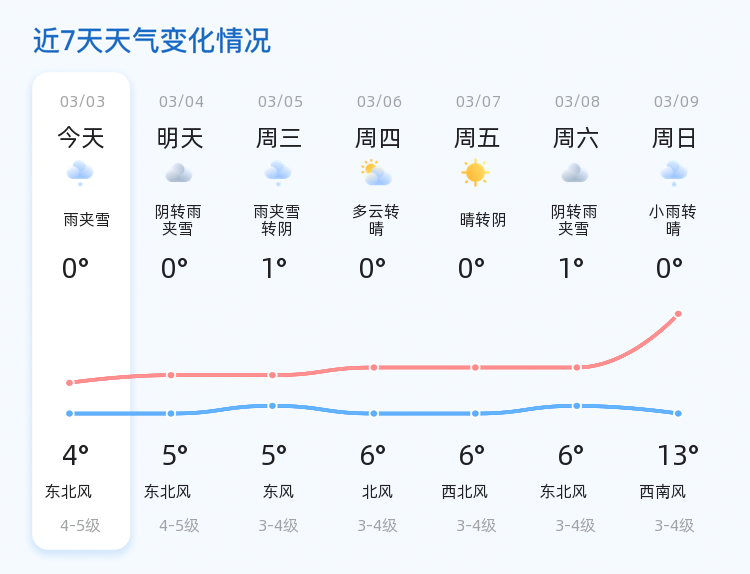Click the 周六 blue line data point
This screenshot has height=574, width=750.
click(x=577, y=406)
